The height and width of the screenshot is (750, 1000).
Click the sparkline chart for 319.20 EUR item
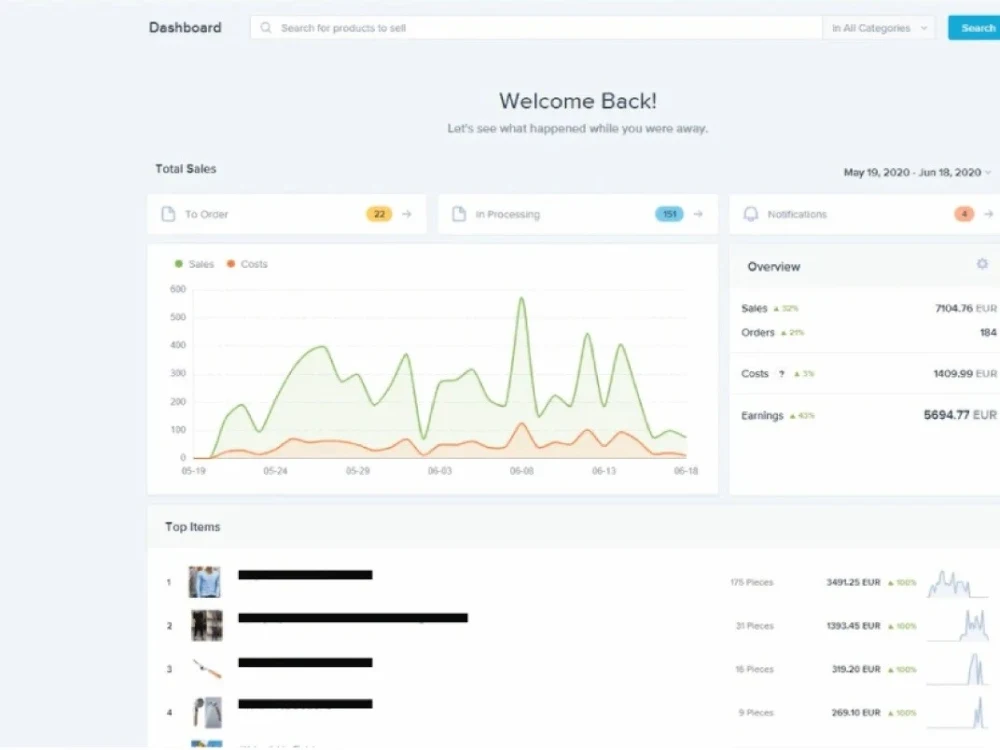957,668
